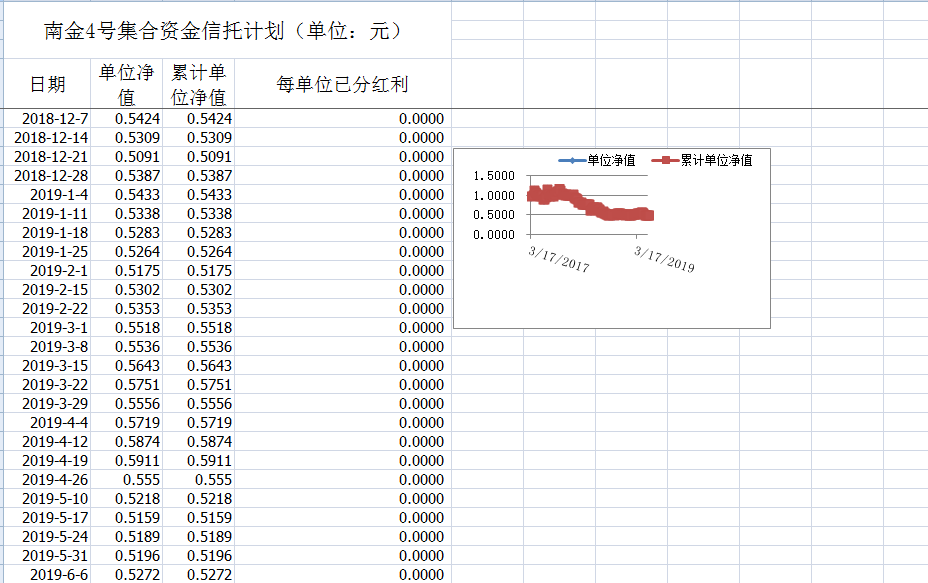Select date cell 2019-5-17
Image resolution: width=928 pixels, height=583 pixels.
(47, 517)
